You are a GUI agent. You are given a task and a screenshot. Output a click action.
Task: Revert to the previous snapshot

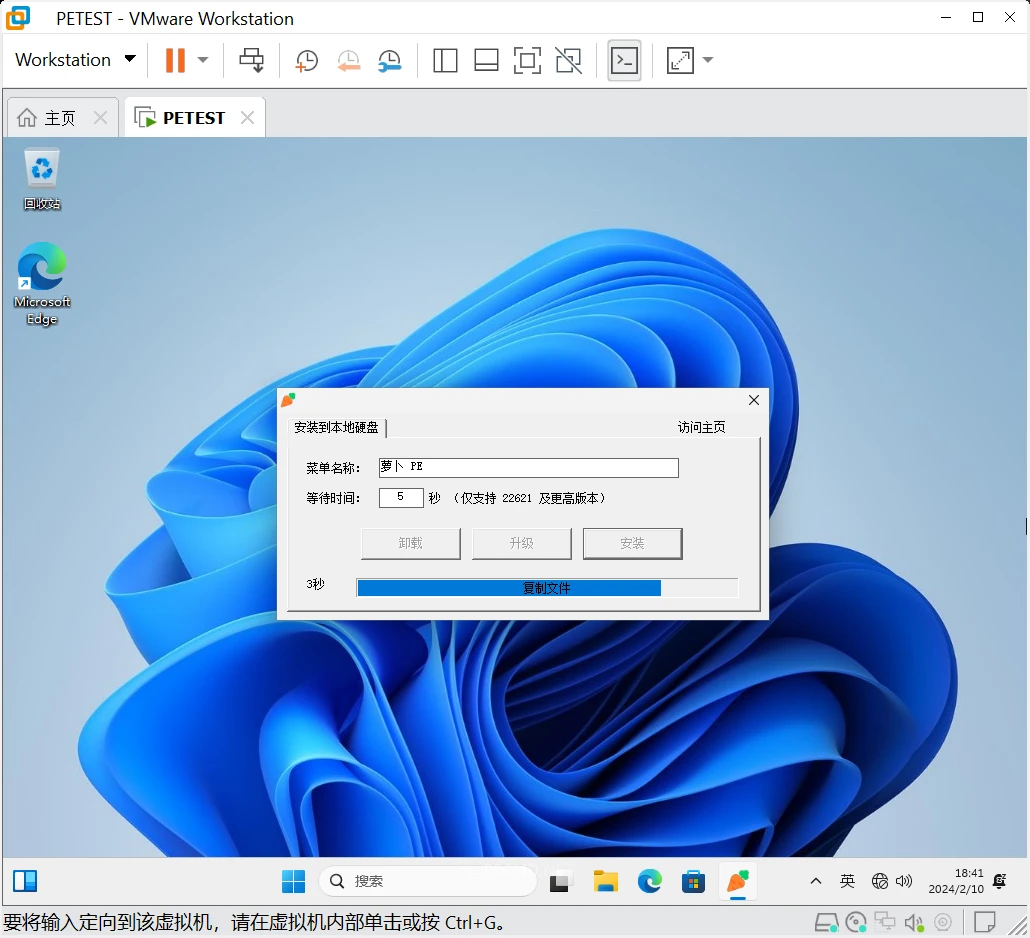348,60
